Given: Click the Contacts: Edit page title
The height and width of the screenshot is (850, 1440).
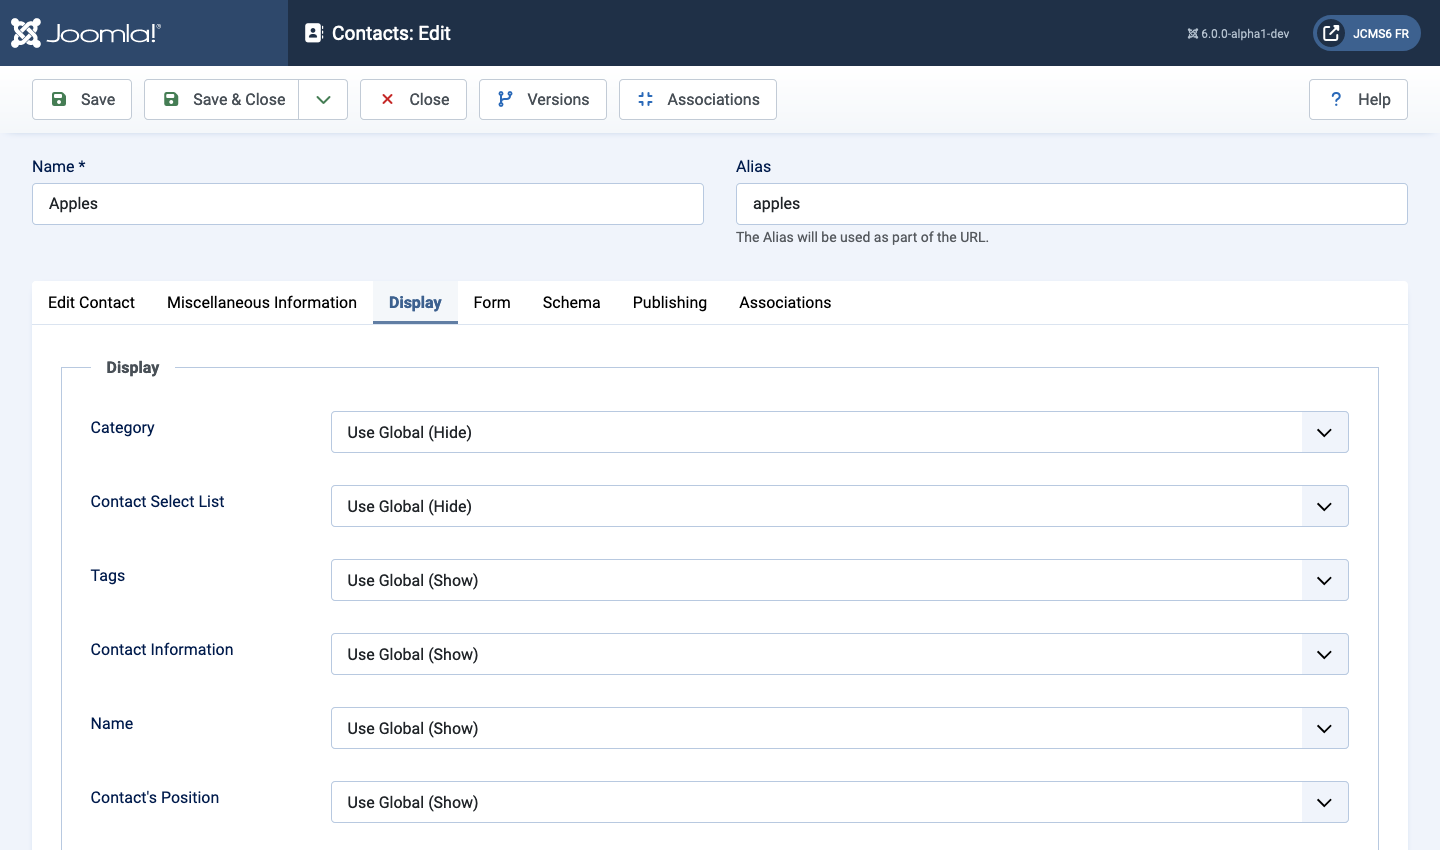Looking at the screenshot, I should tap(391, 33).
